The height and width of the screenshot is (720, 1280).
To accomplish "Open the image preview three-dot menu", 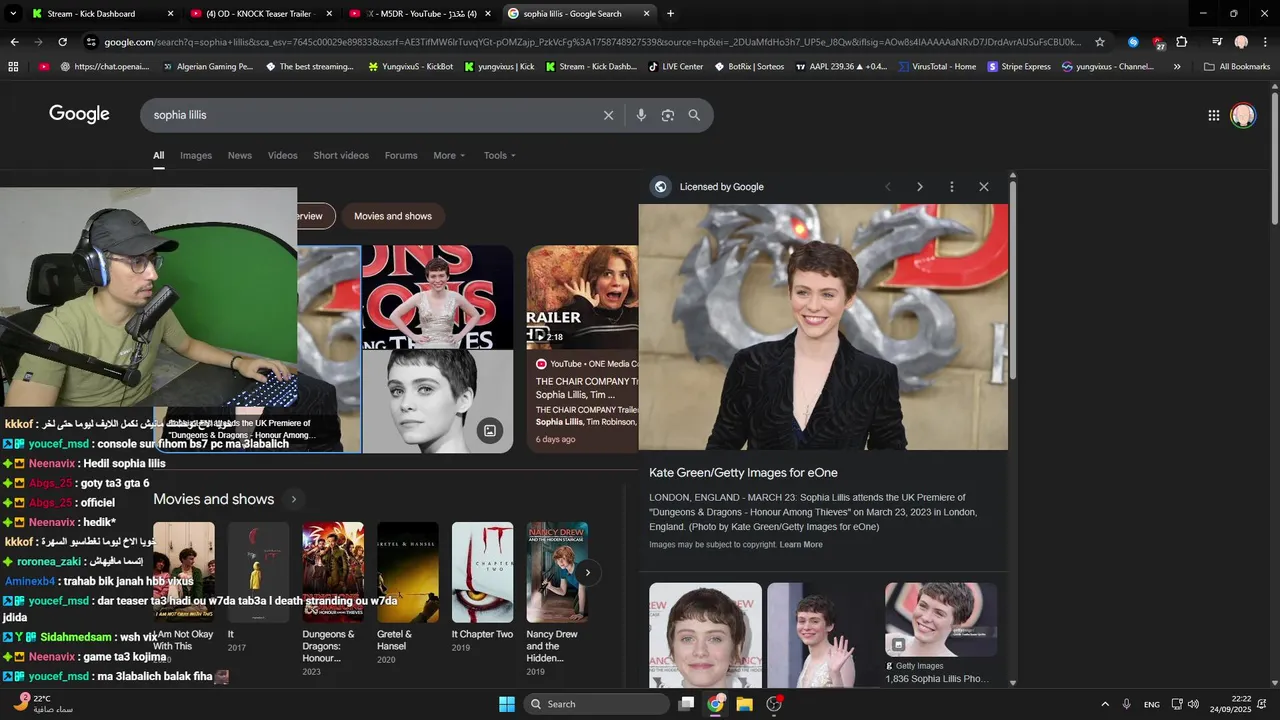I will coord(952,187).
